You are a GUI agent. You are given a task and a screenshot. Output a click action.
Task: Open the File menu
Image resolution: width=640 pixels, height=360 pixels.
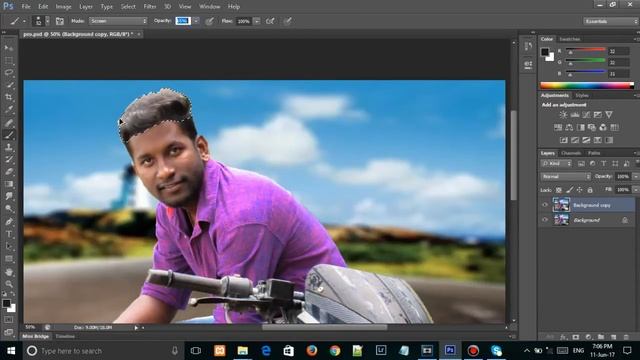26,7
